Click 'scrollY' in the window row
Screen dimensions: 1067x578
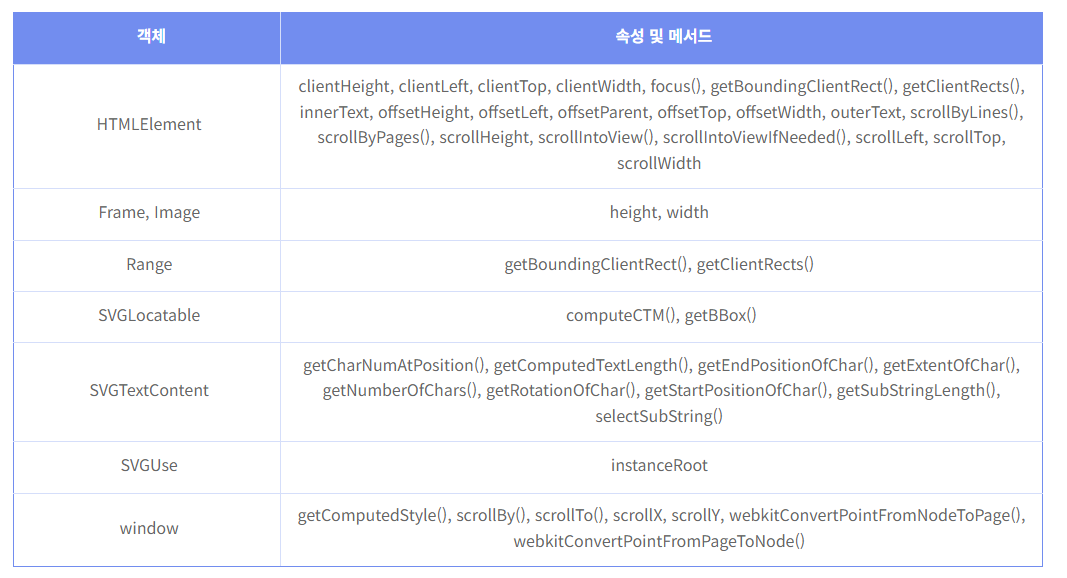pyautogui.click(x=695, y=516)
